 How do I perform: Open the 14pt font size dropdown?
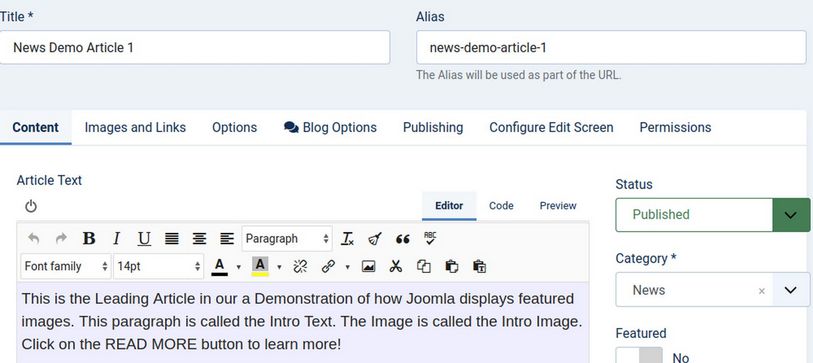click(159, 267)
